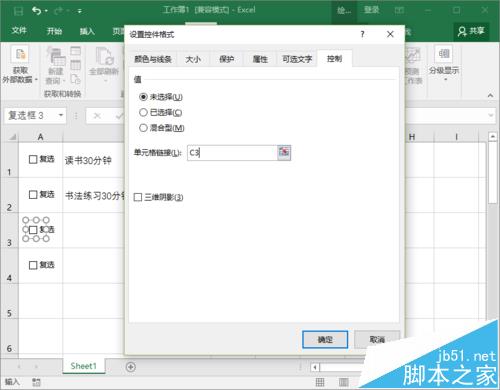Click the greyed Redo arrow icon
This screenshot has height=390, width=500.
(58, 11)
